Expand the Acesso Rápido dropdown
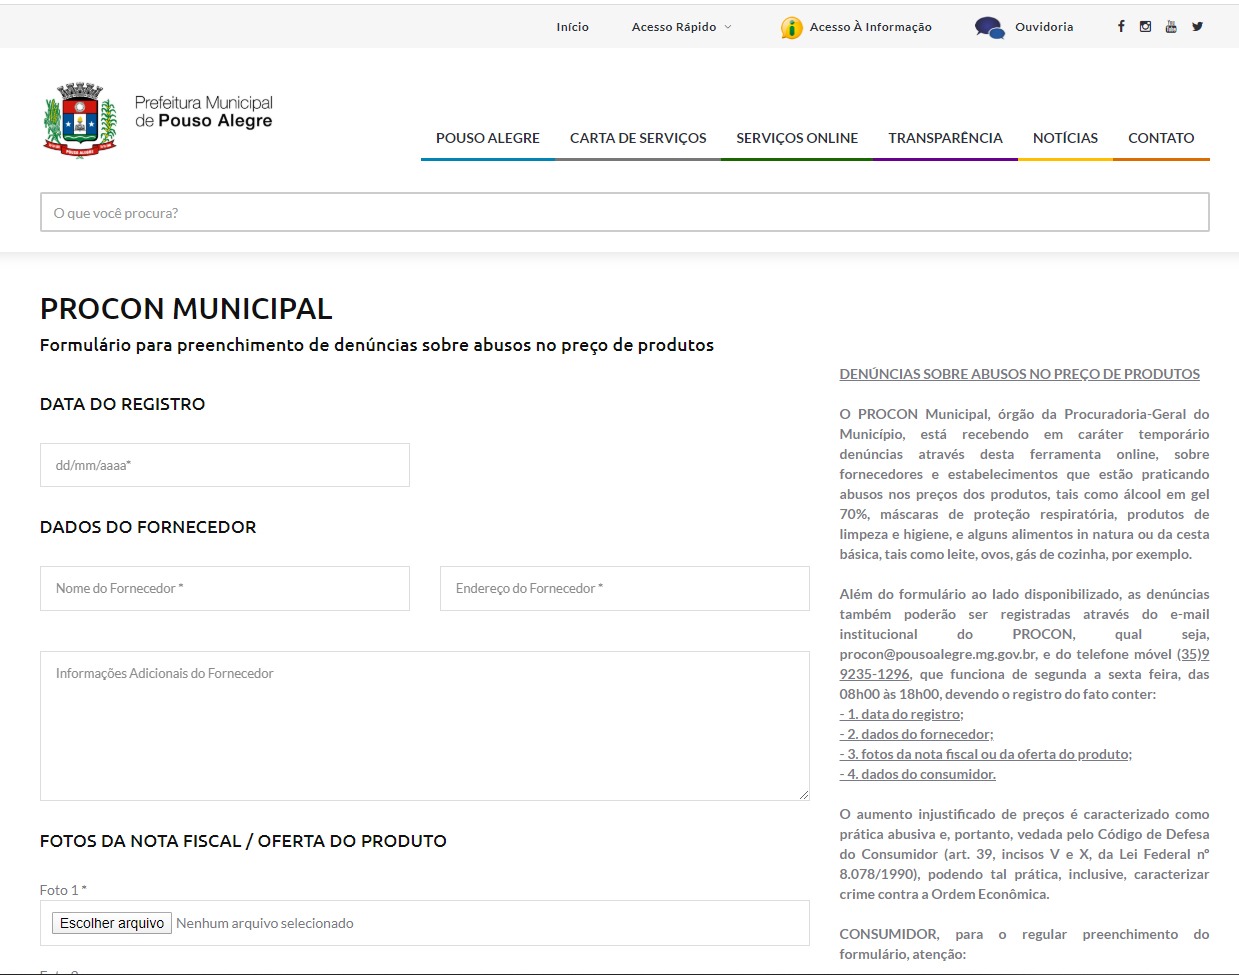This screenshot has width=1239, height=975. coord(681,27)
